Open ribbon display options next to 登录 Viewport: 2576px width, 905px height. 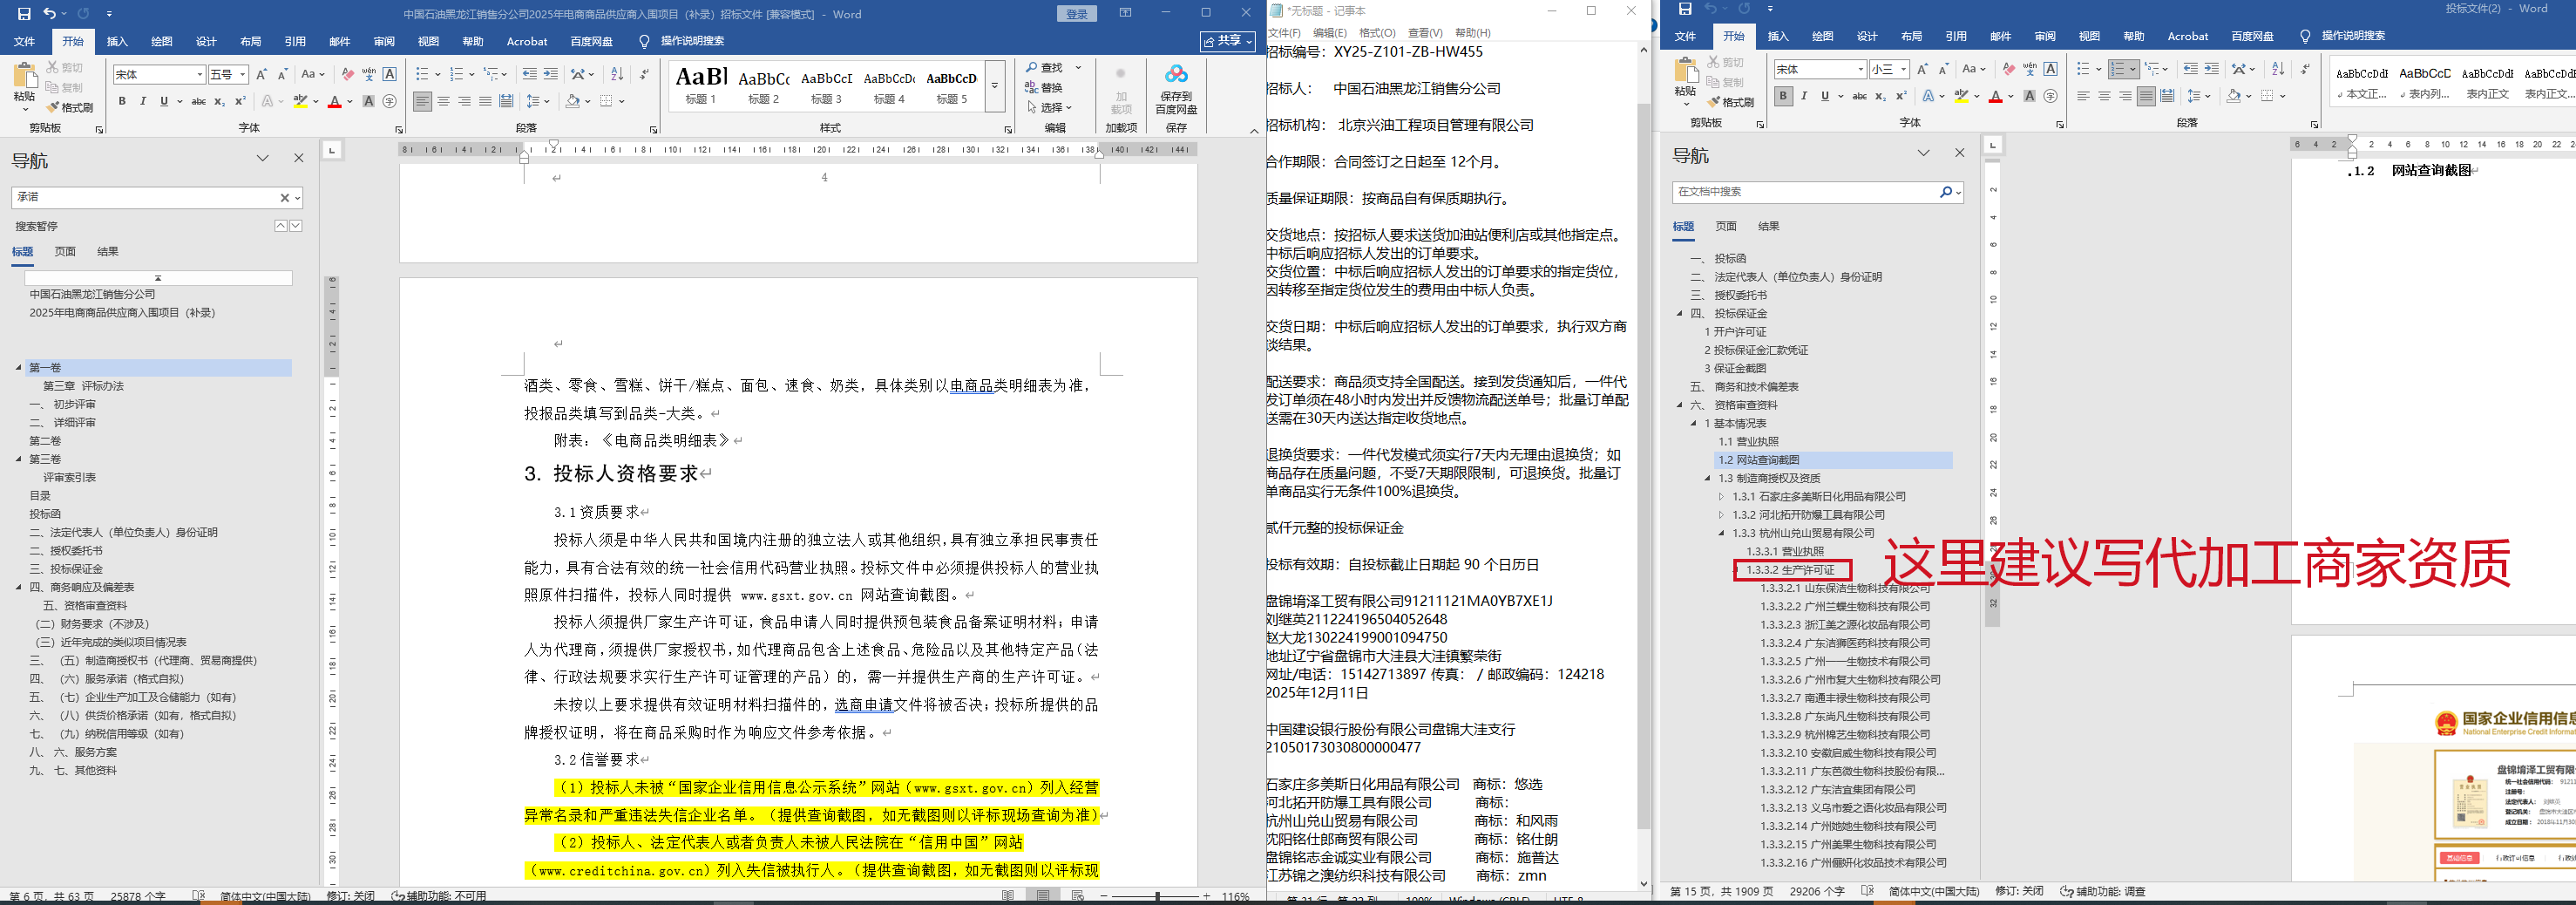click(1125, 13)
